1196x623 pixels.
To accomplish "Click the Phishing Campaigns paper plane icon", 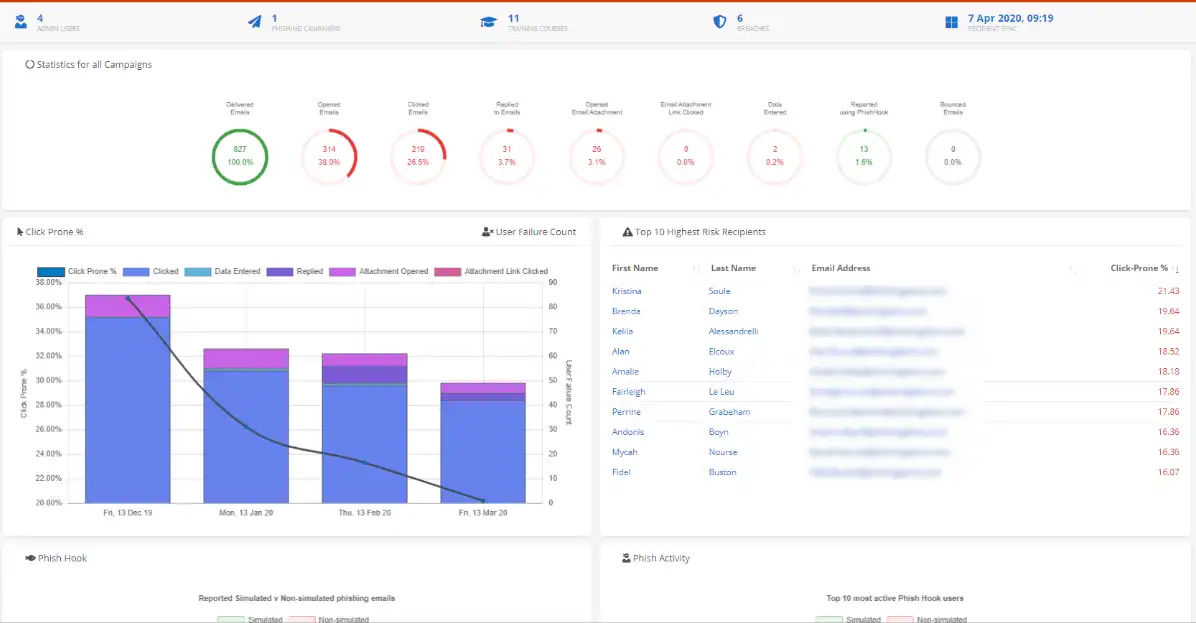I will pyautogui.click(x=255, y=22).
